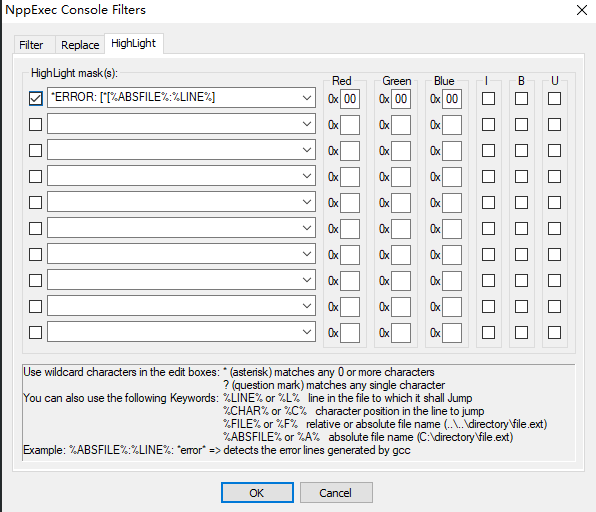Expand the ninth mask combo box arrow
Image resolution: width=596 pixels, height=512 pixels.
(x=307, y=306)
